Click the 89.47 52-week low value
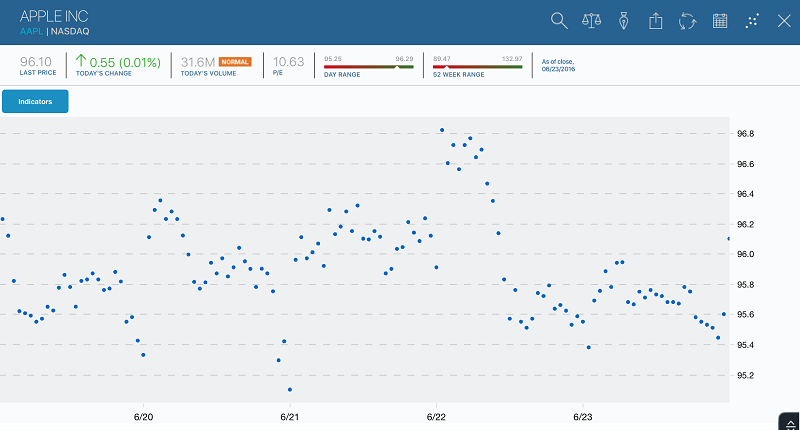The image size is (800, 430). click(442, 59)
